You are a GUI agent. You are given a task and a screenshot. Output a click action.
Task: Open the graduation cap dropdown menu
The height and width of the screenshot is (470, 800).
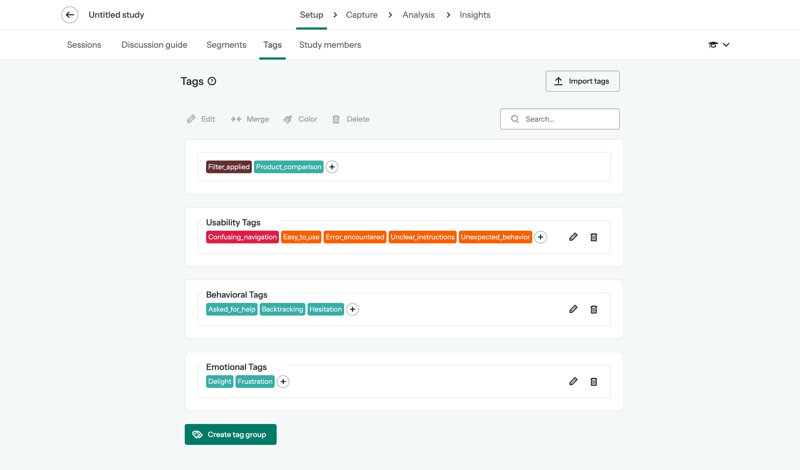[718, 45]
